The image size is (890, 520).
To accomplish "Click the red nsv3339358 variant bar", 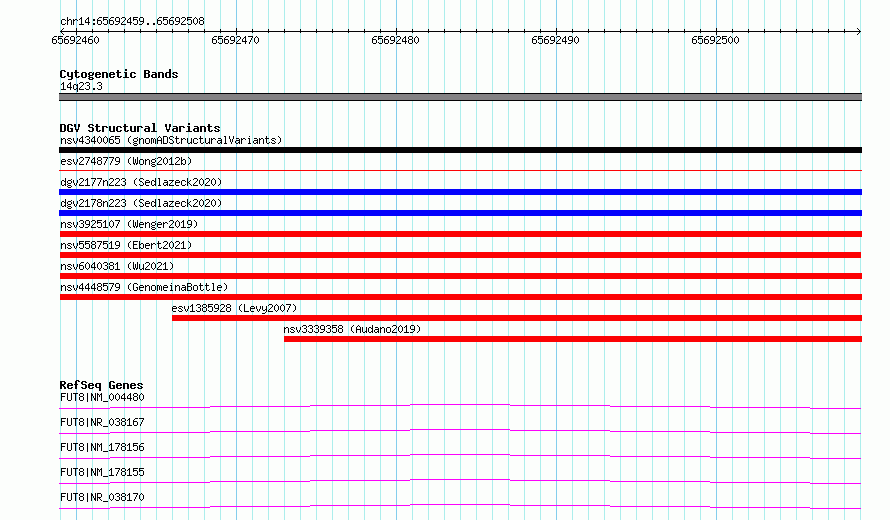I will (573, 339).
